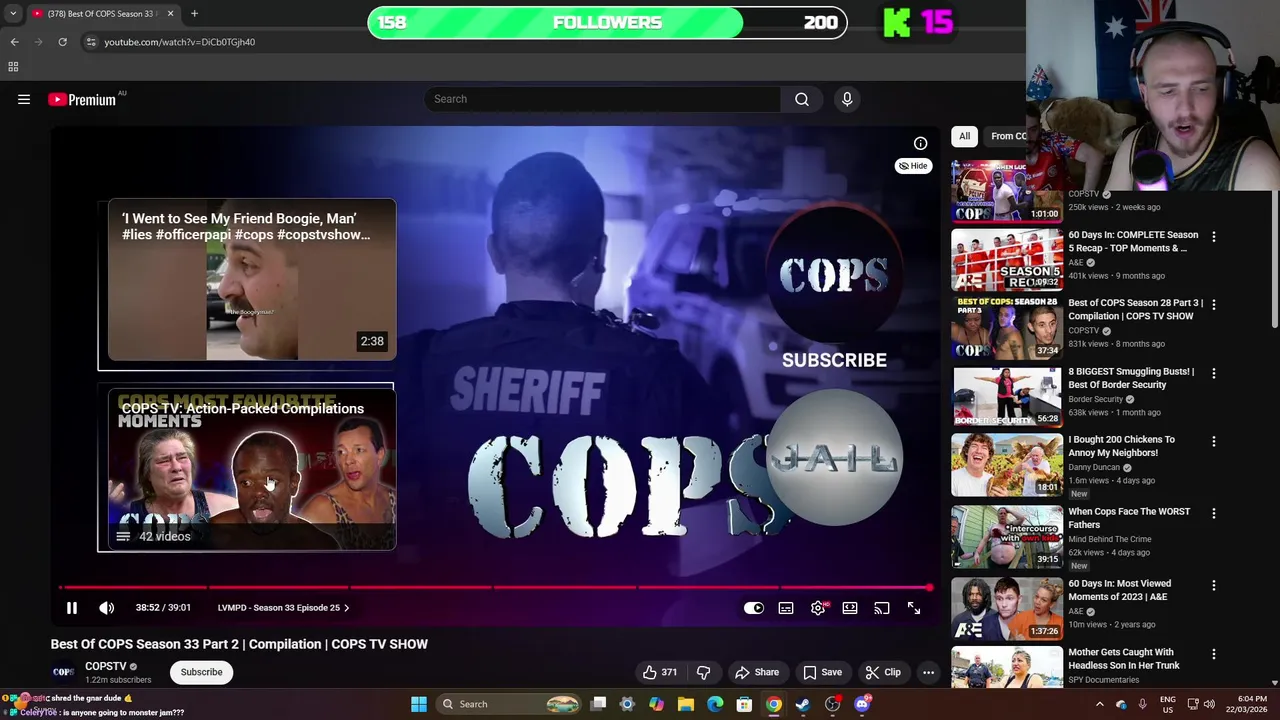This screenshot has width=1280, height=720.
Task: Open options for Best of COPS Season 28
Action: [1214, 305]
